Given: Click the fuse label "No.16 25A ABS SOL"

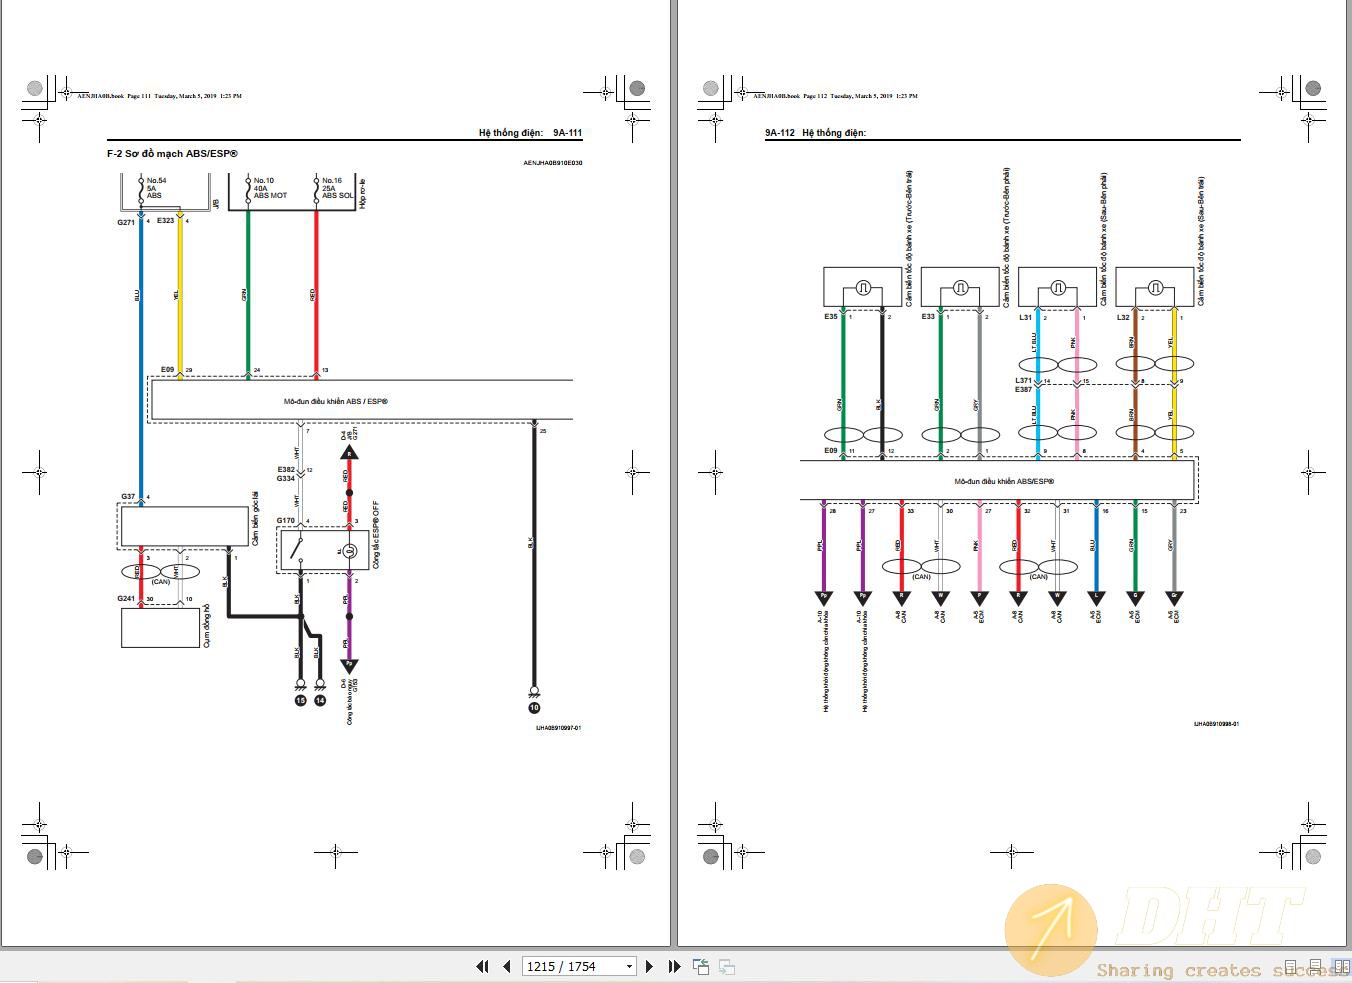Looking at the screenshot, I should click(338, 188).
